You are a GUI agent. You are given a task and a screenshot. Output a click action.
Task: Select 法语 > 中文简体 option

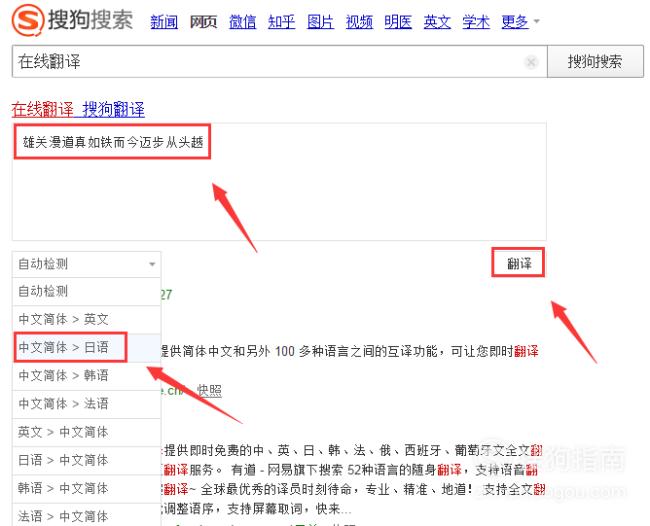[x=86, y=516]
